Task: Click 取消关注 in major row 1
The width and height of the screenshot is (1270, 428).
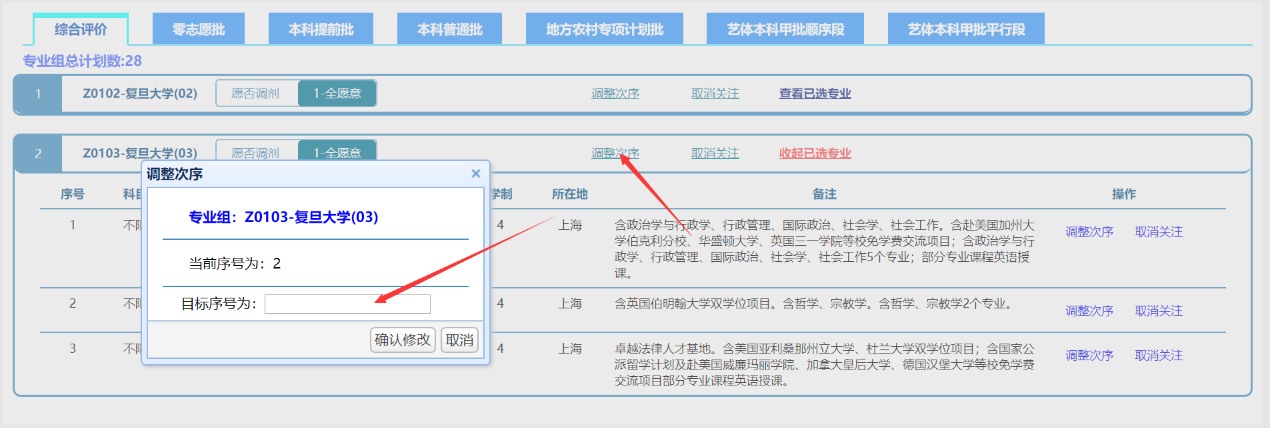Action: [1159, 231]
